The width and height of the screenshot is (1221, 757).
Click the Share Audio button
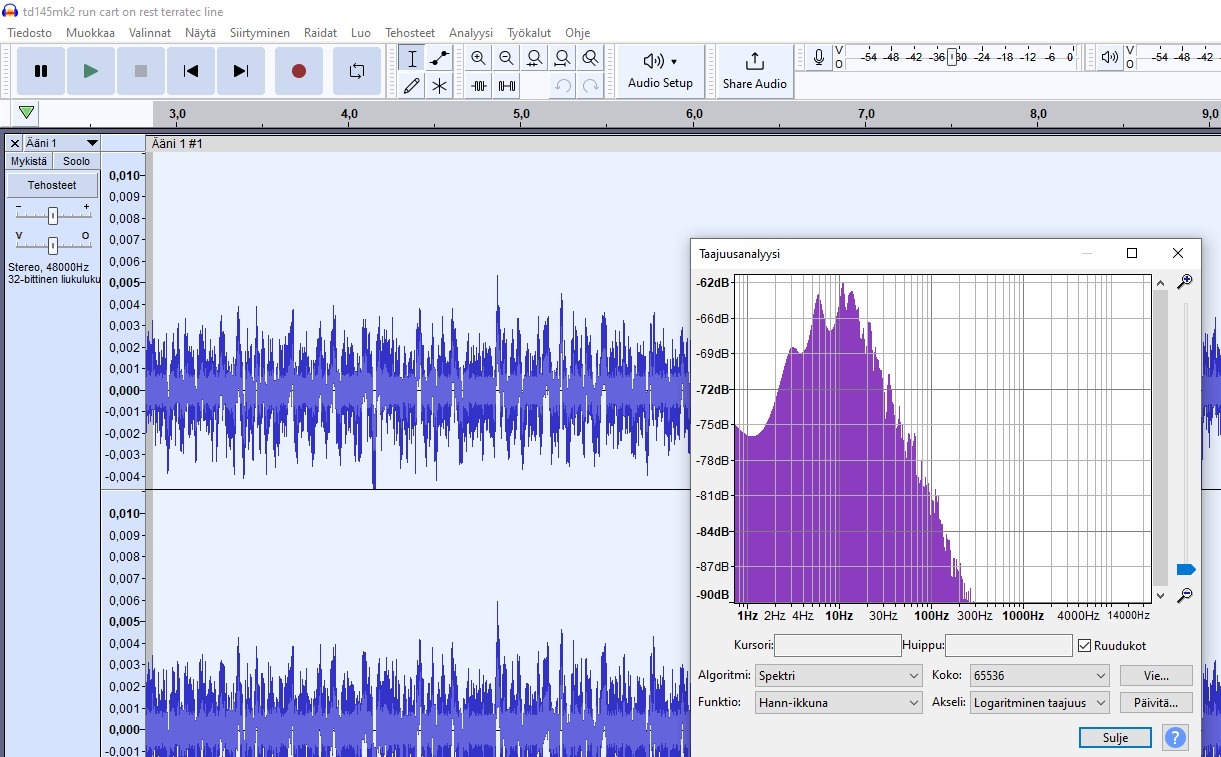755,71
